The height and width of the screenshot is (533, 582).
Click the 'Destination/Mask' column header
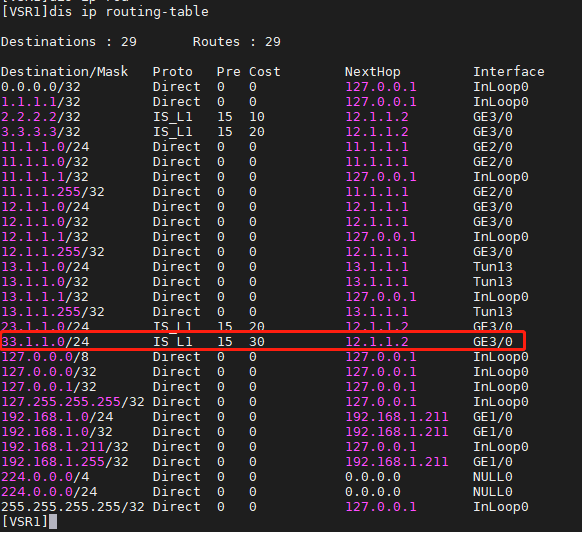[65, 72]
